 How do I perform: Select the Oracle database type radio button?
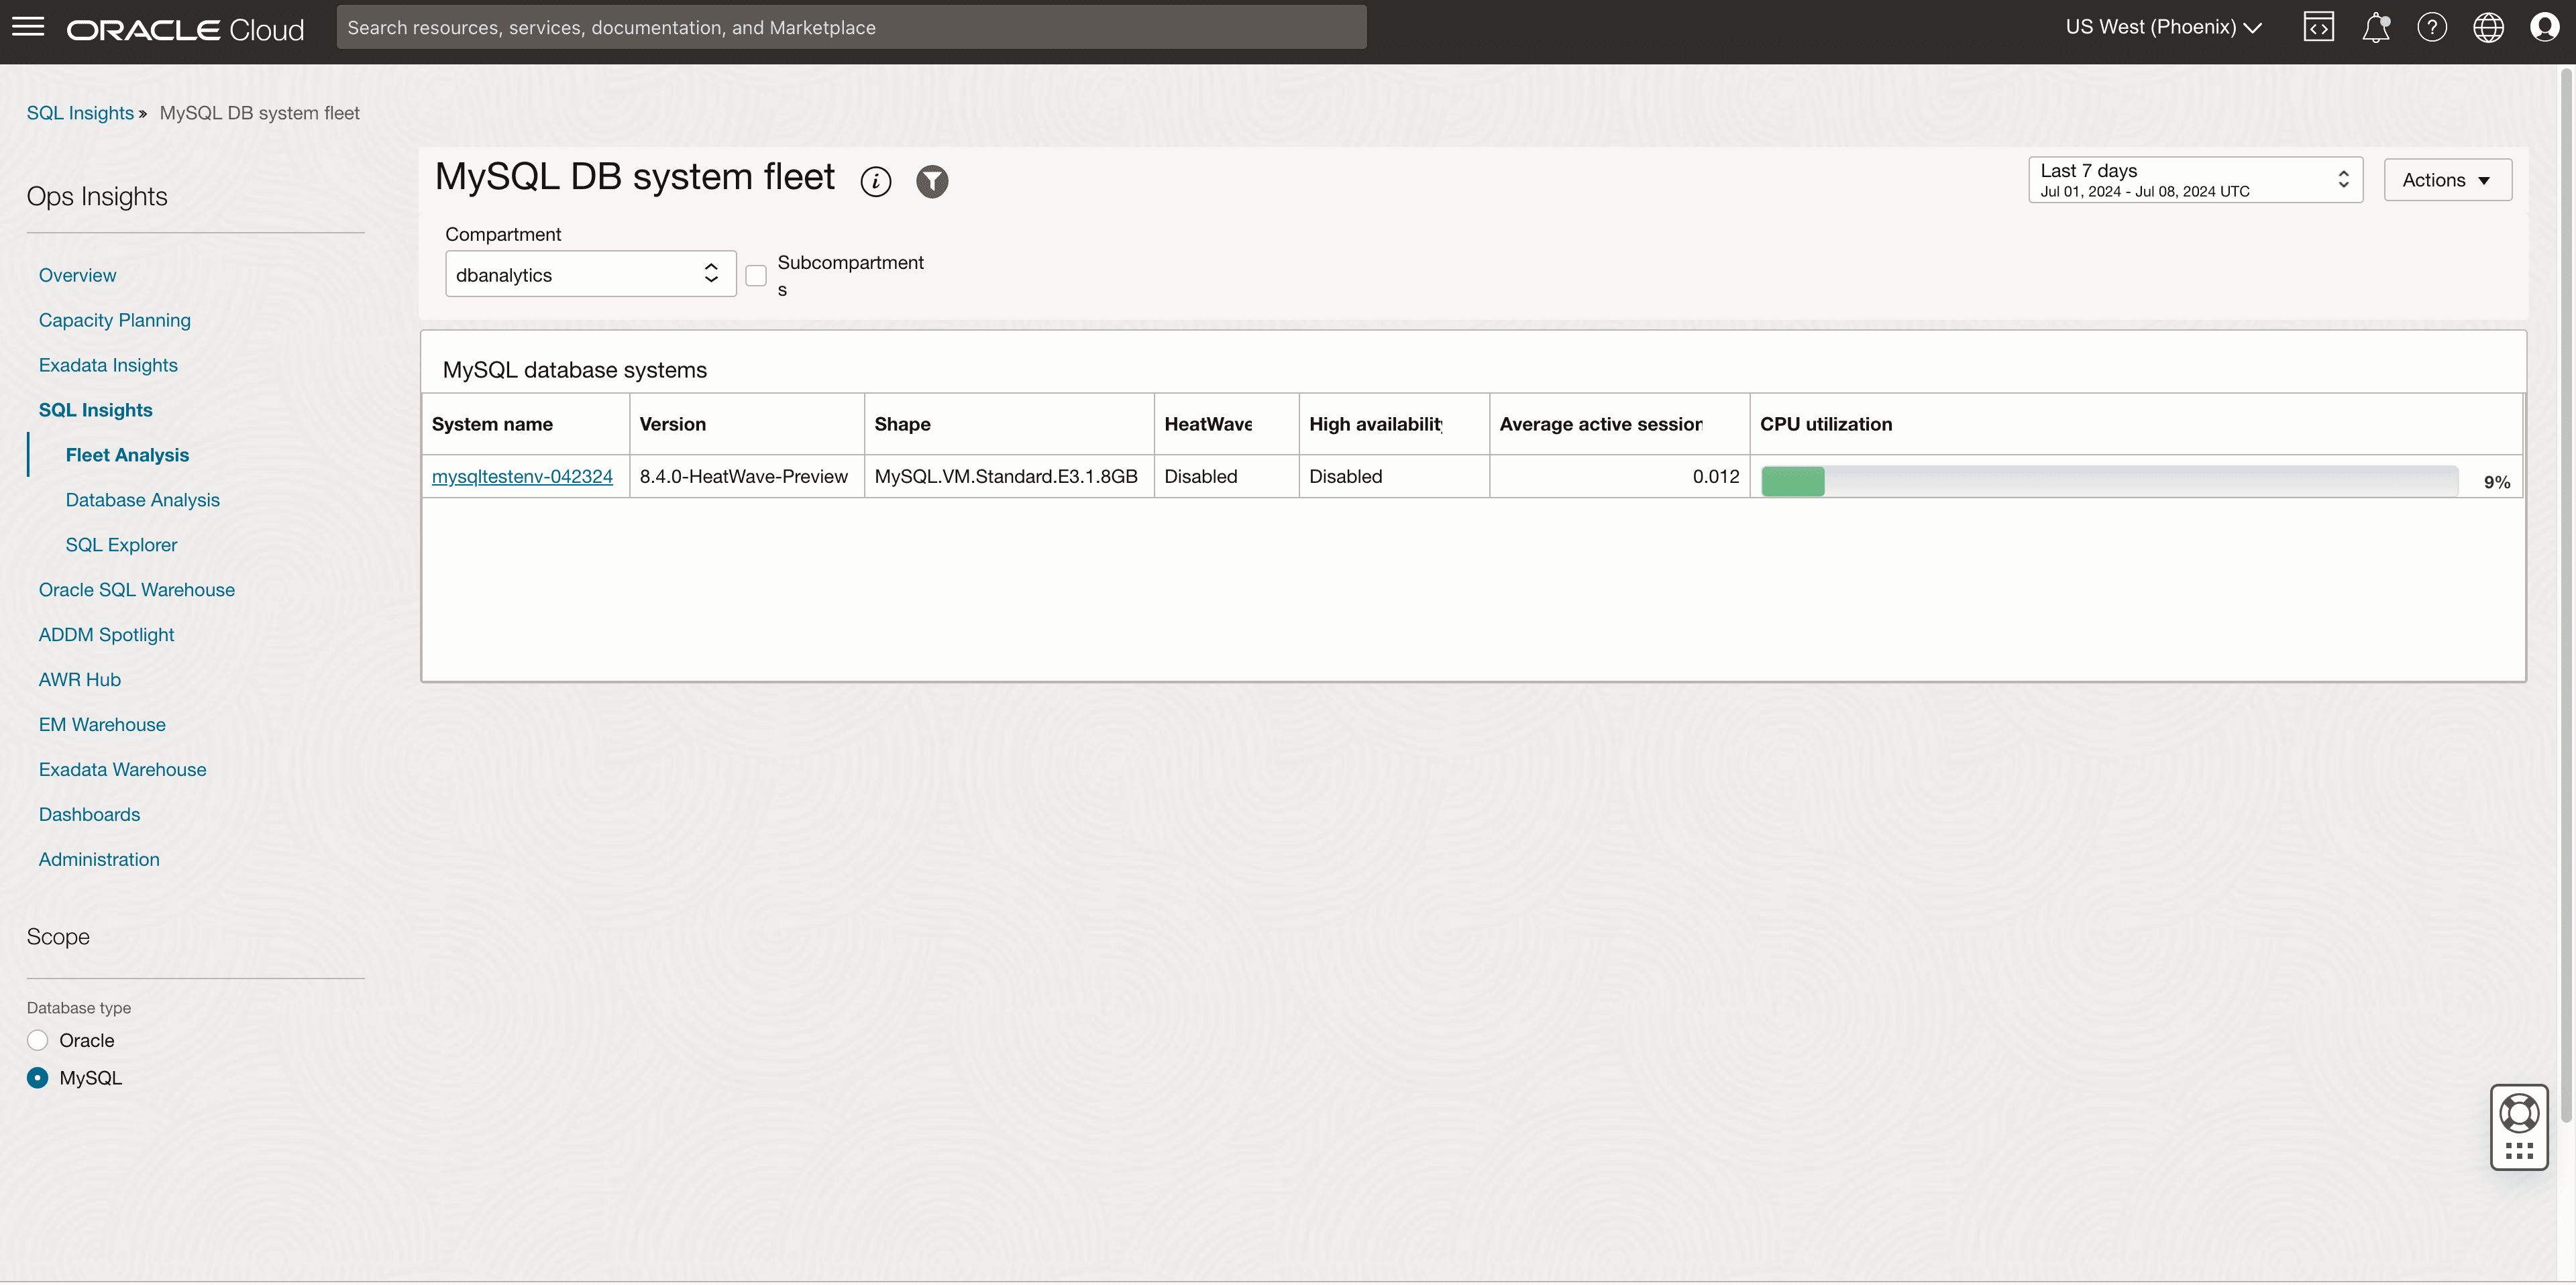(x=37, y=1040)
